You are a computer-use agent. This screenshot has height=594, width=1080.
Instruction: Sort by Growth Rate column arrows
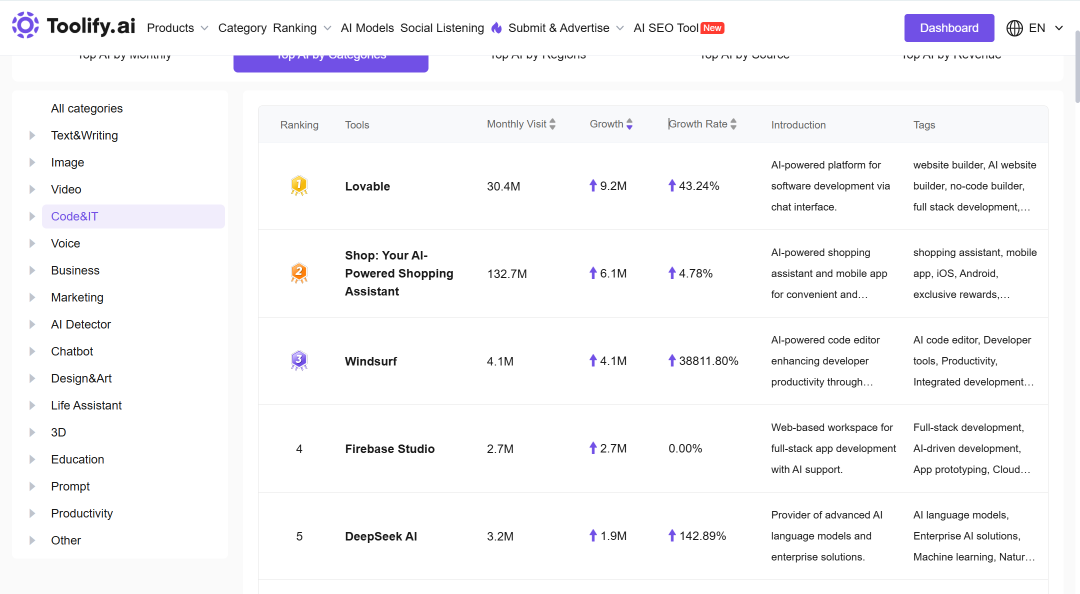[734, 124]
